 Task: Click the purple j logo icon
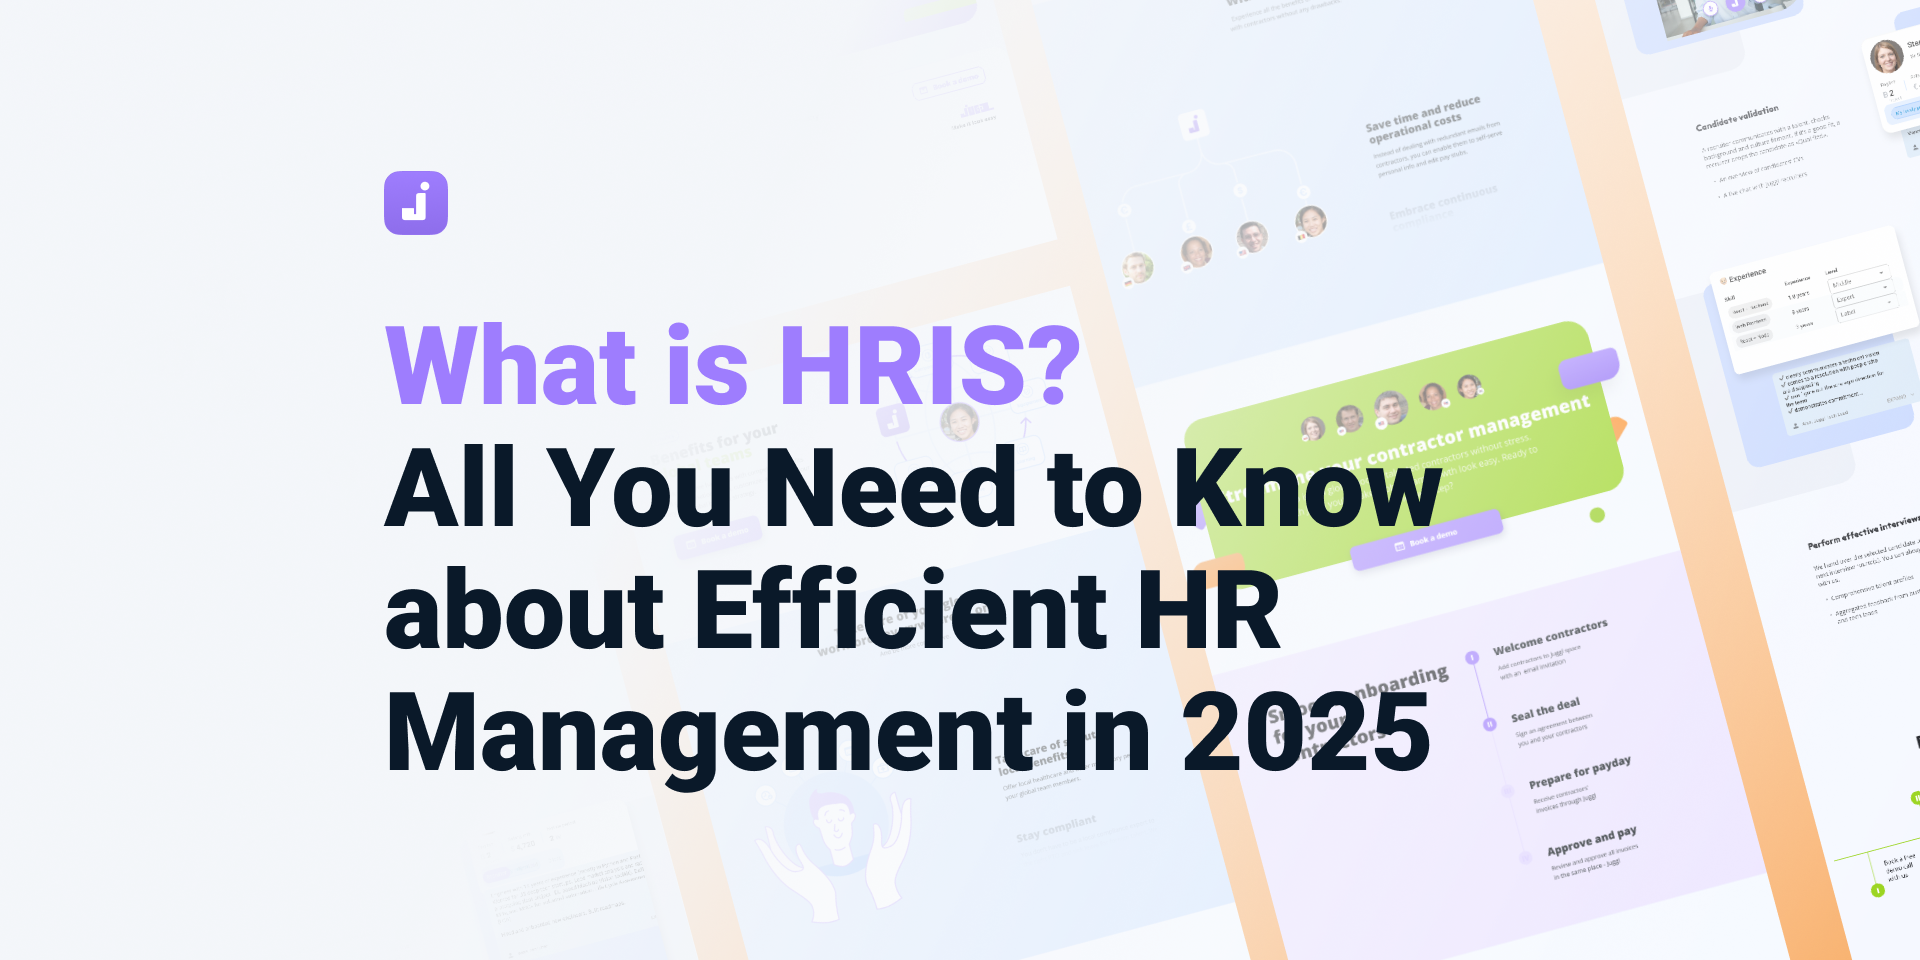(416, 203)
